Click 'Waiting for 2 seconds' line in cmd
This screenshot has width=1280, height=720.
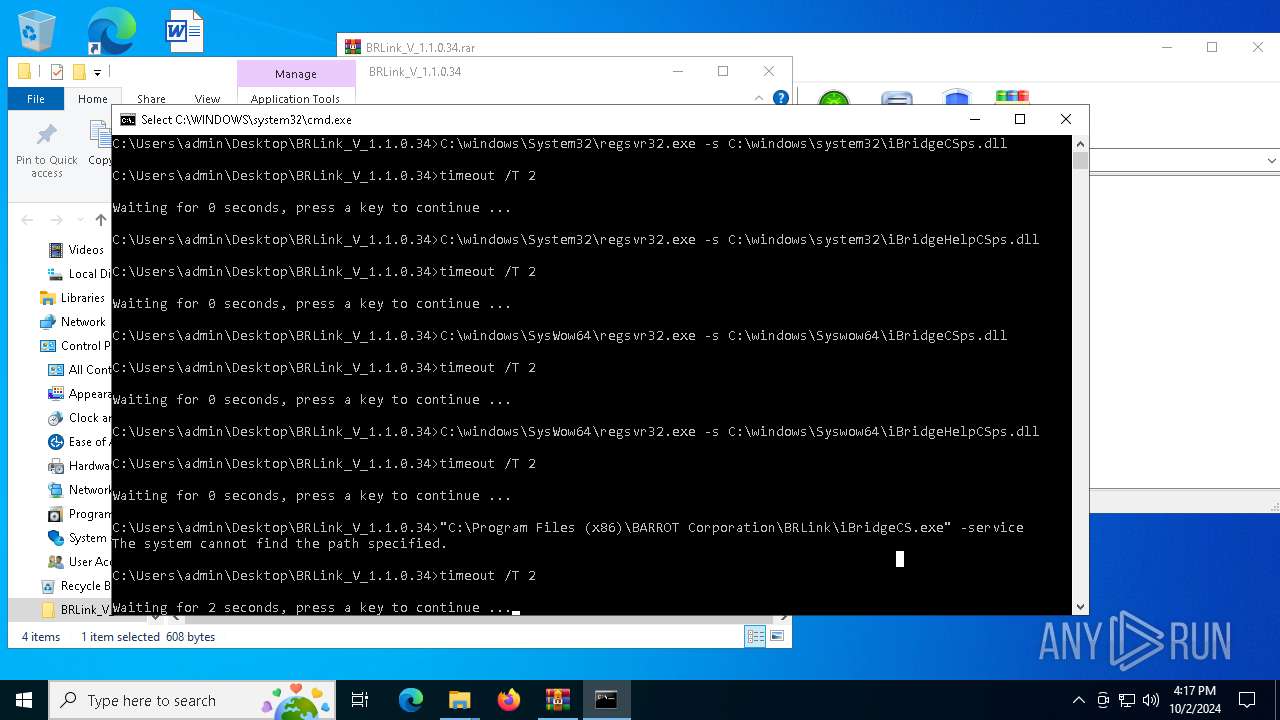tap(312, 608)
